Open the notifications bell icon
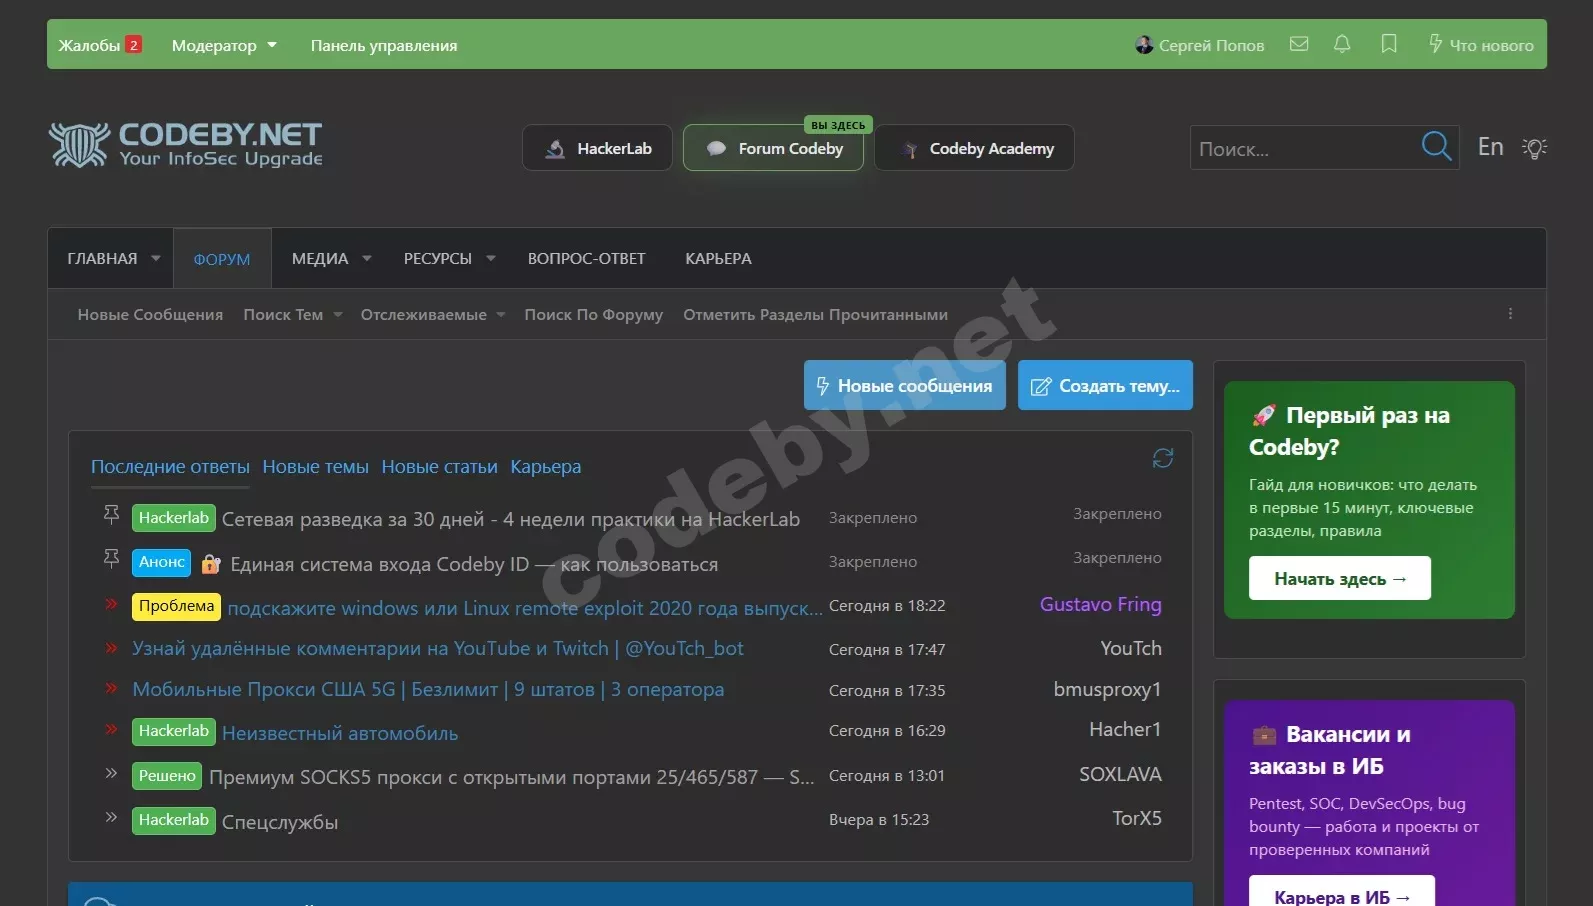Image resolution: width=1593 pixels, height=906 pixels. (x=1342, y=44)
